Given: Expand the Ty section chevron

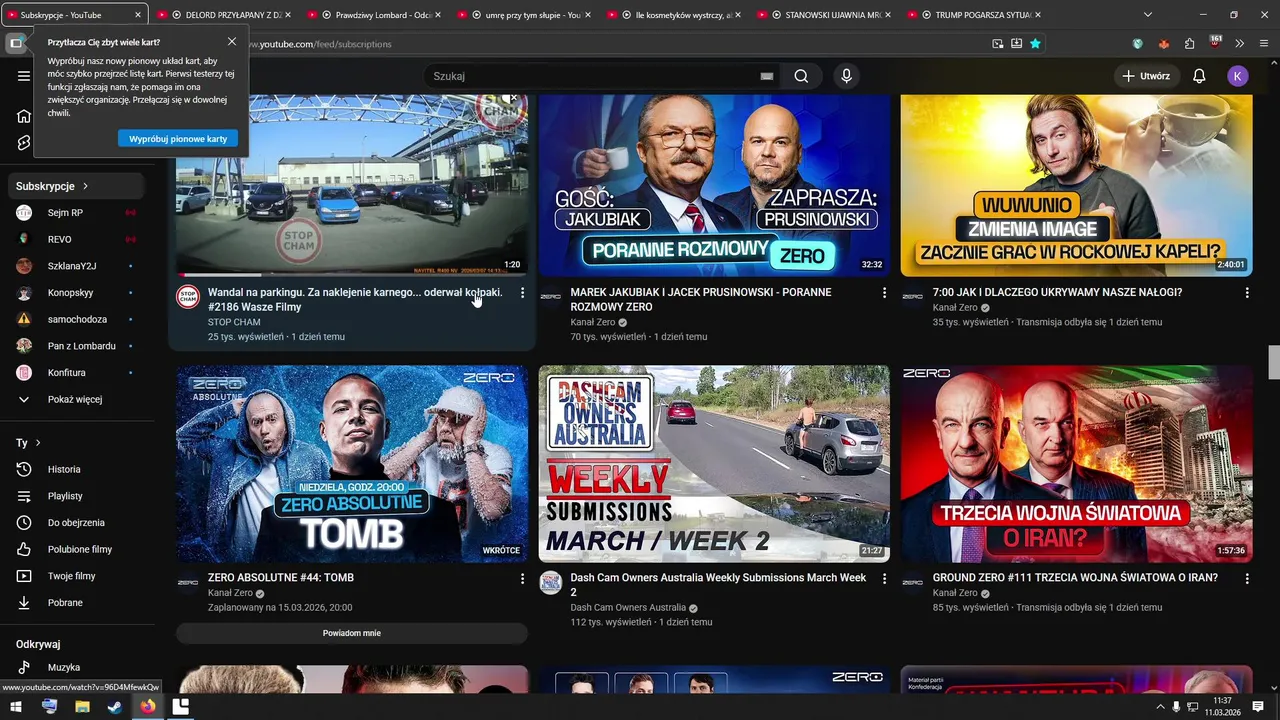Looking at the screenshot, I should pos(38,443).
